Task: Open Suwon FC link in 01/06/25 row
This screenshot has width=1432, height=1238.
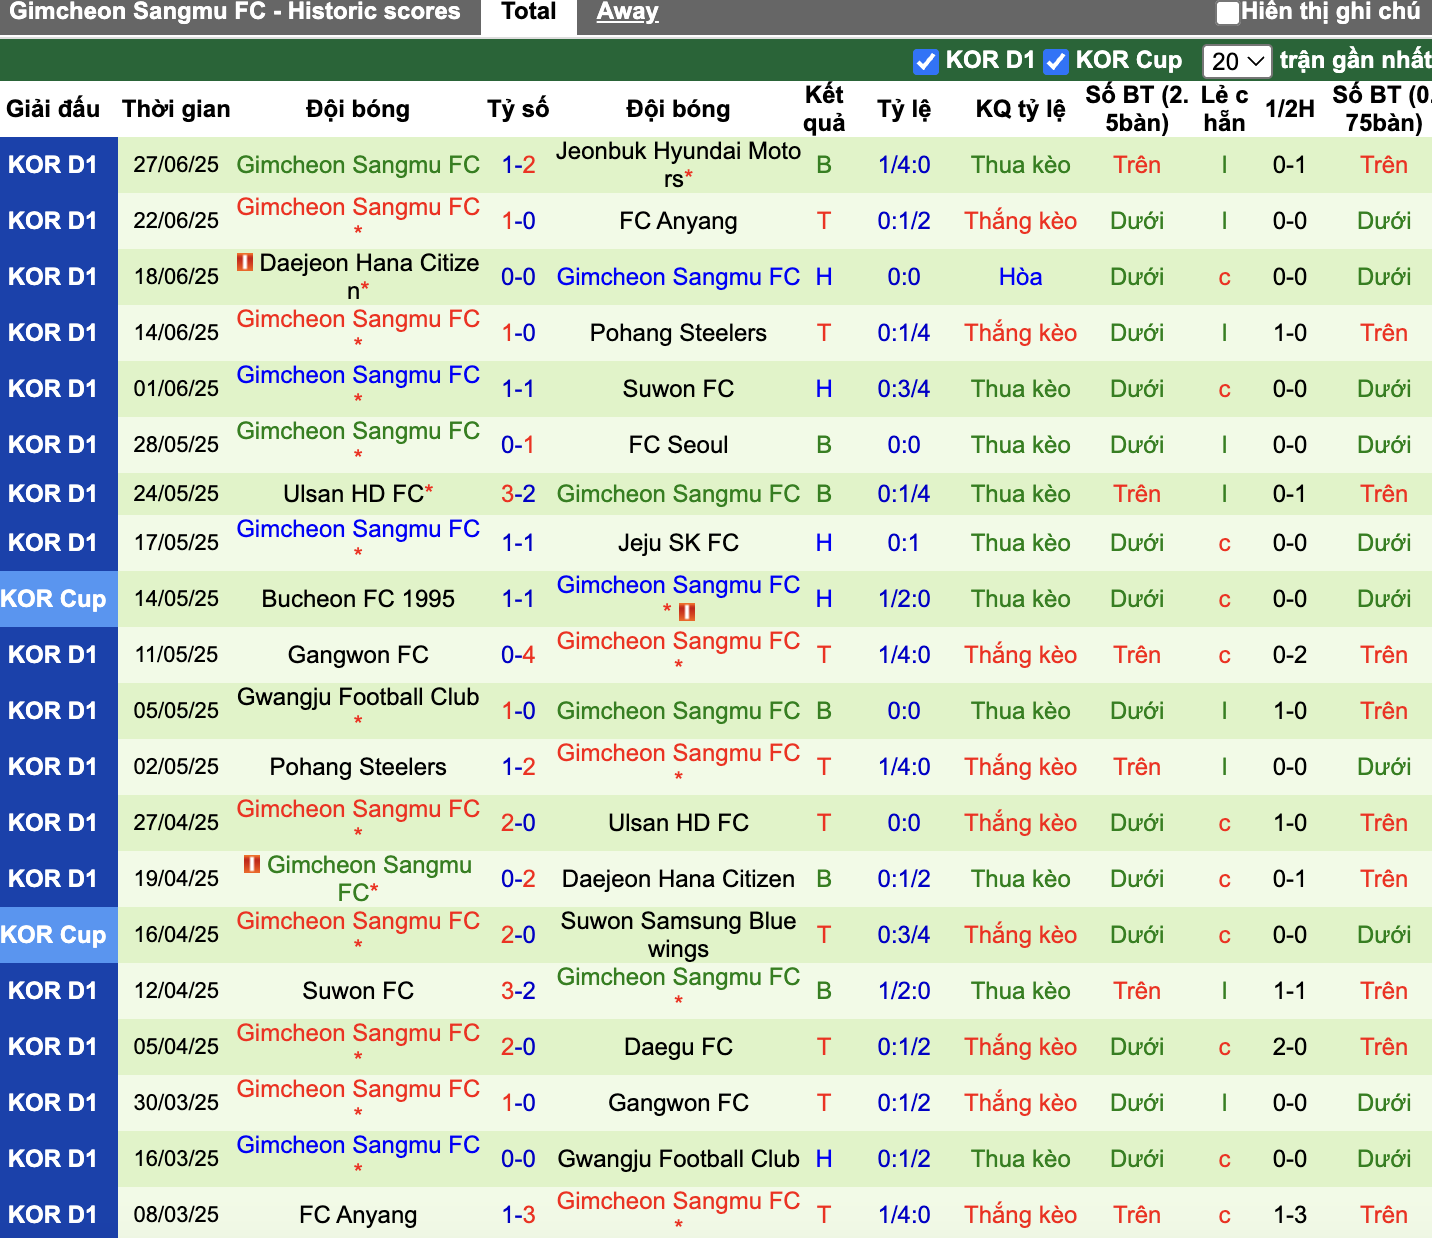Action: (x=678, y=389)
